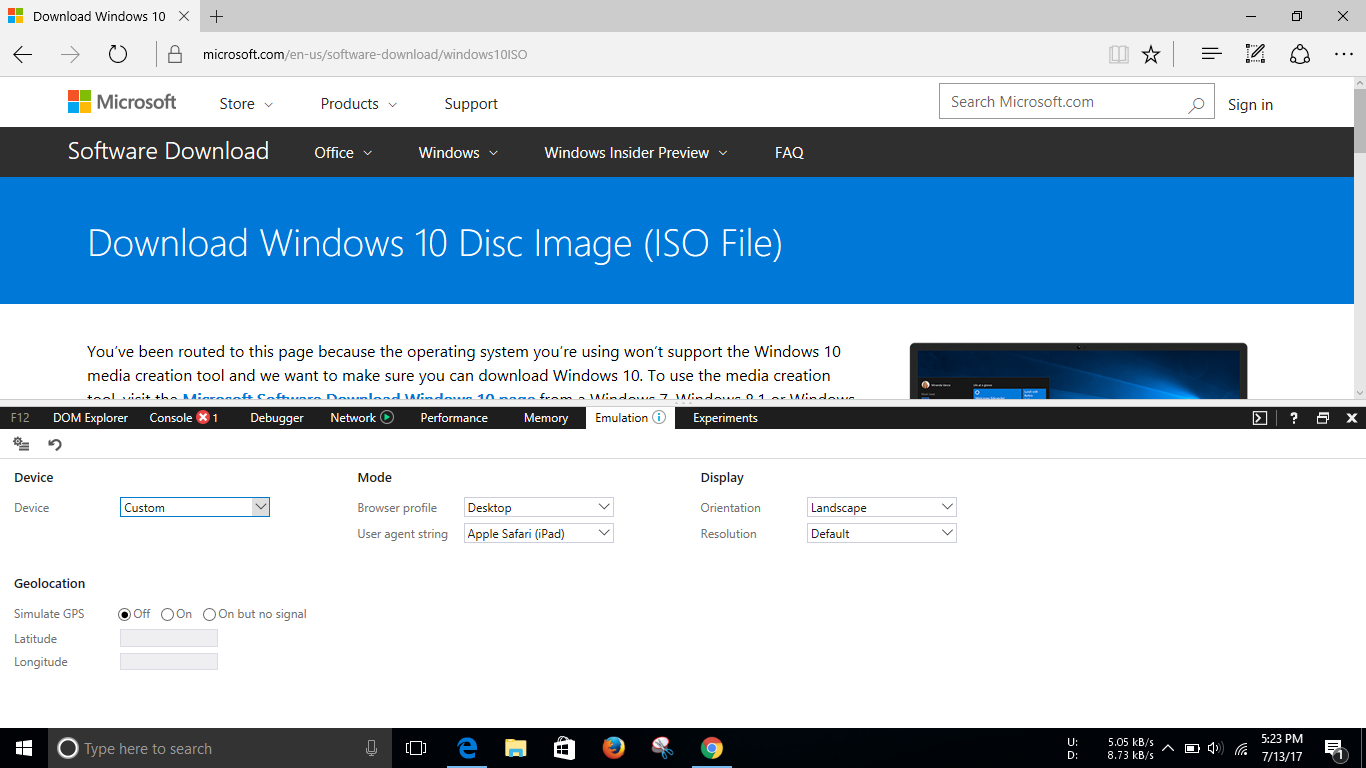Open Firefox from the taskbar
This screenshot has height=768, width=1366.
pos(614,748)
